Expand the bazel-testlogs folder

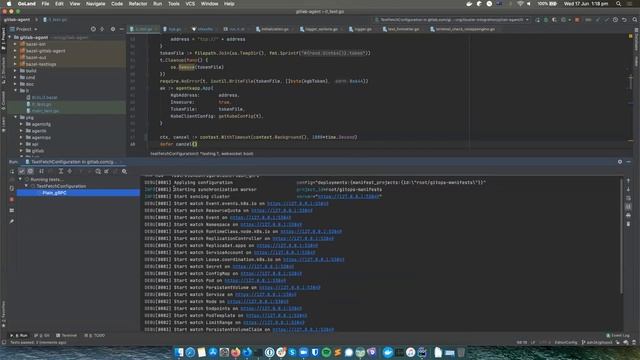(x=16, y=64)
